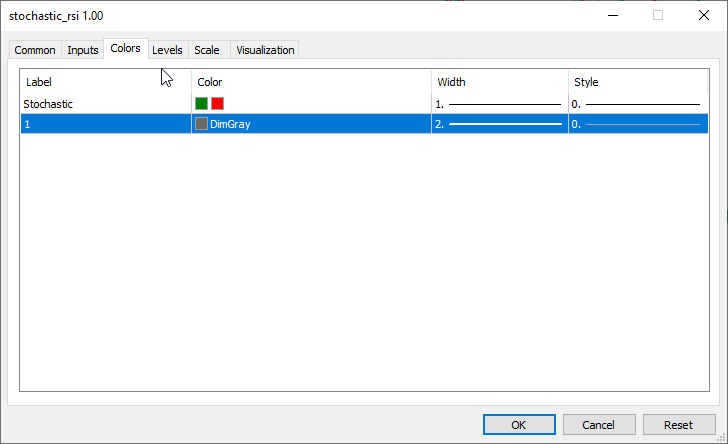This screenshot has height=444, width=728.
Task: Change line style of DimGray row
Action: pyautogui.click(x=638, y=124)
